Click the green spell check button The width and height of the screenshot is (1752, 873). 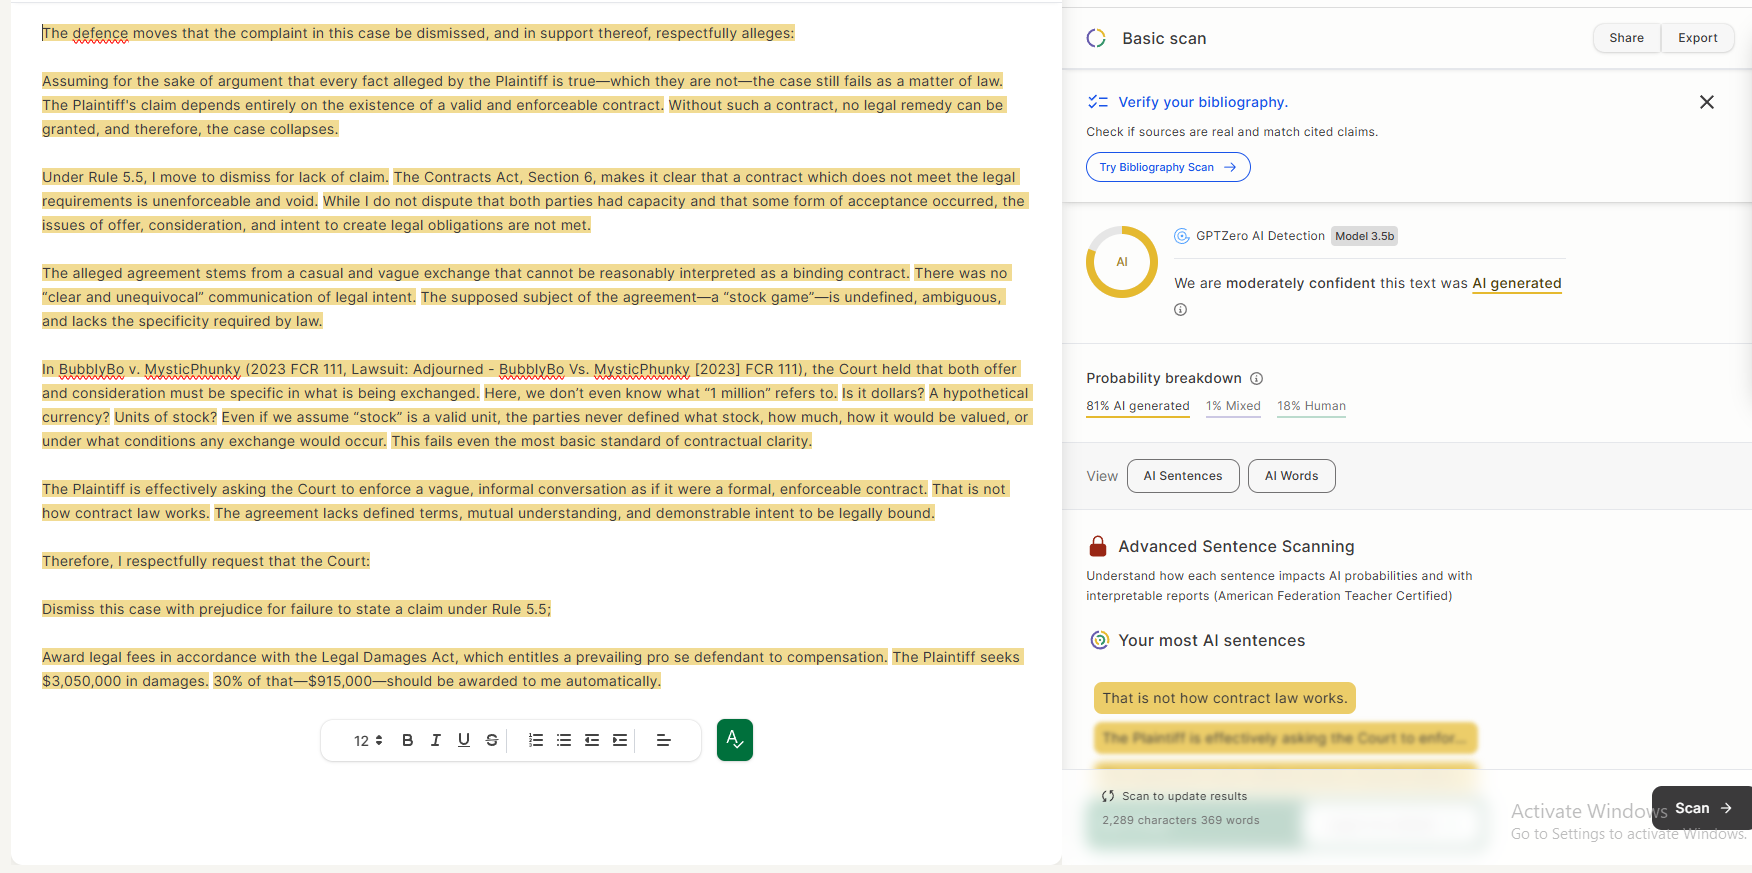[x=734, y=740]
